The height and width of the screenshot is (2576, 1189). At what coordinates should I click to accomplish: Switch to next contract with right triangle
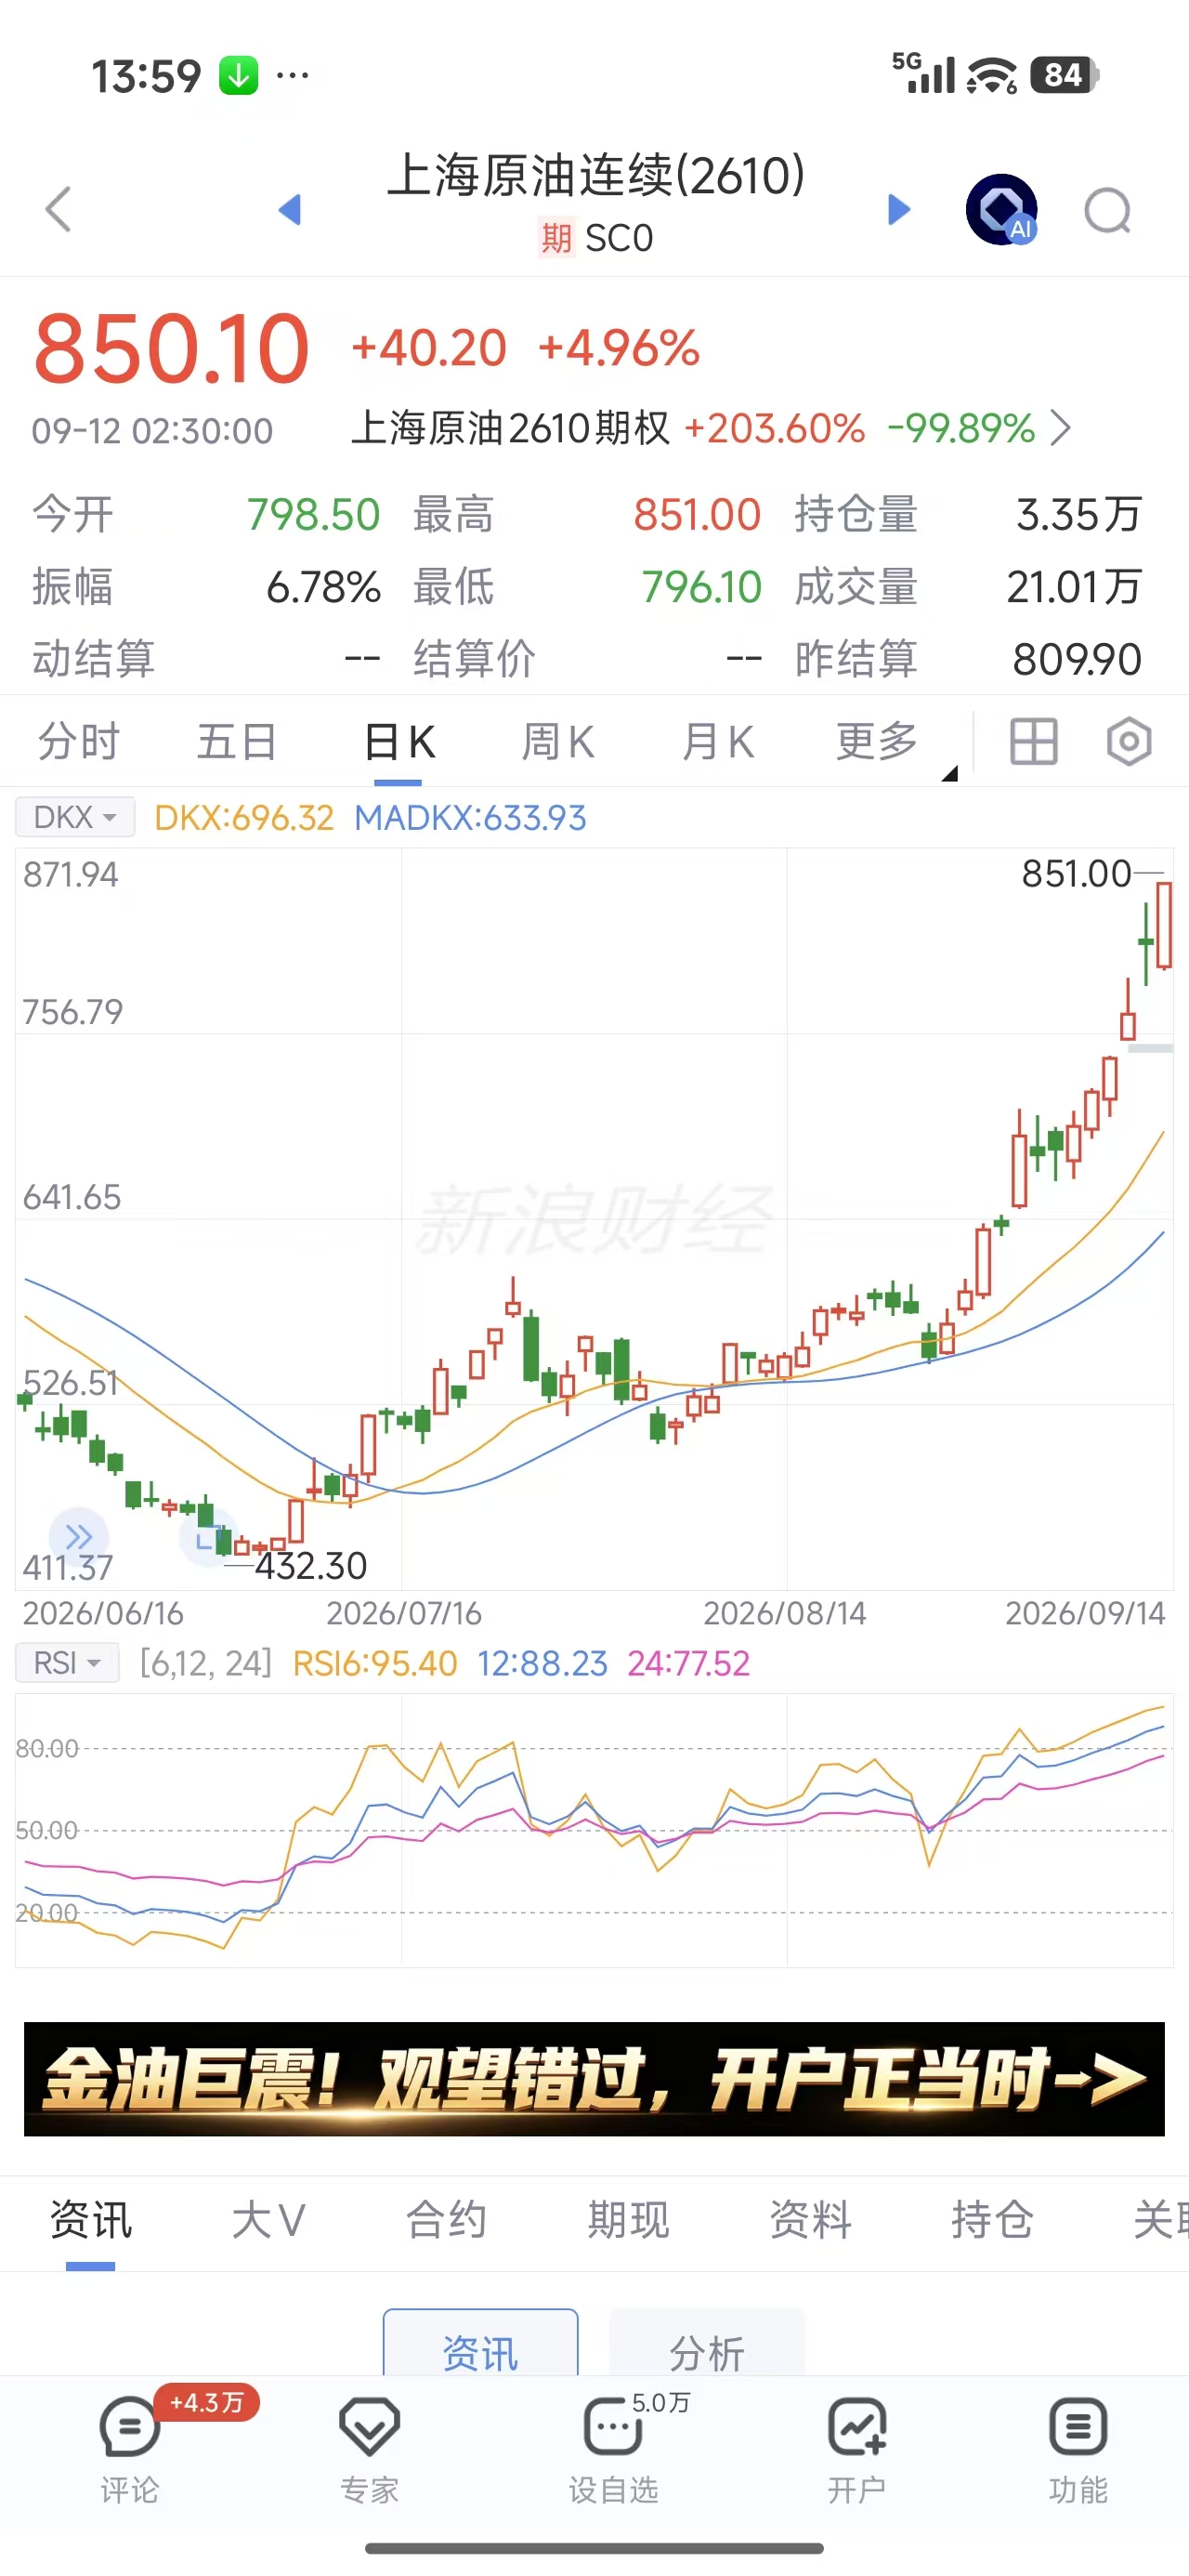point(899,209)
